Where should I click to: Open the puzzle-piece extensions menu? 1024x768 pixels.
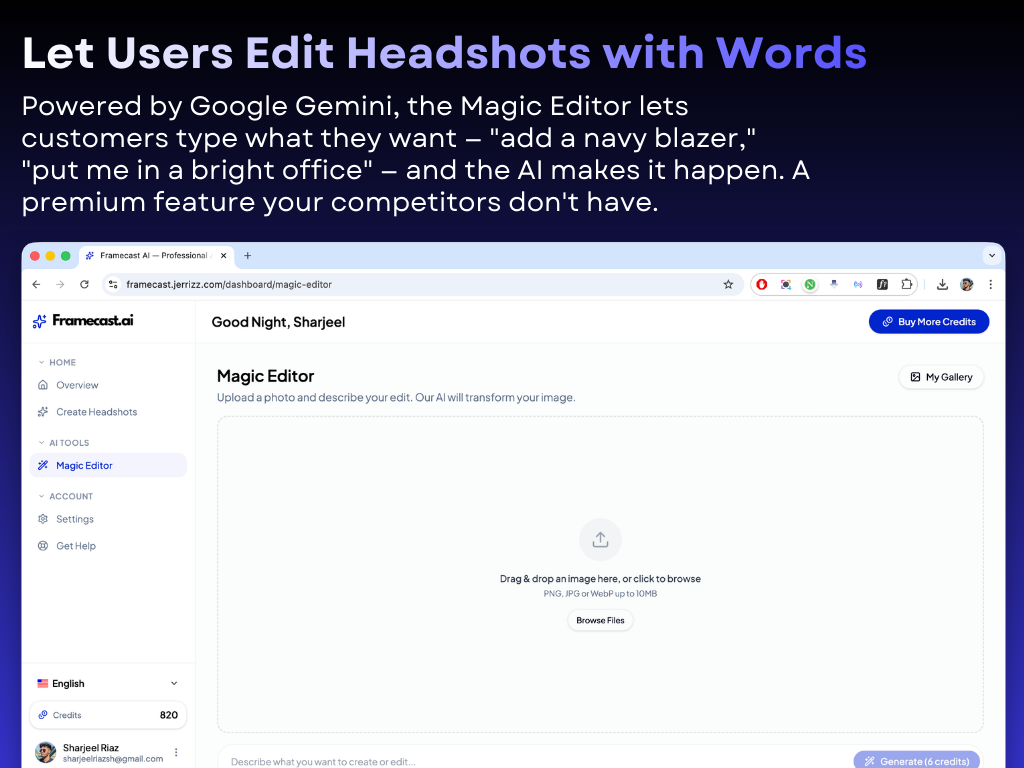906,284
